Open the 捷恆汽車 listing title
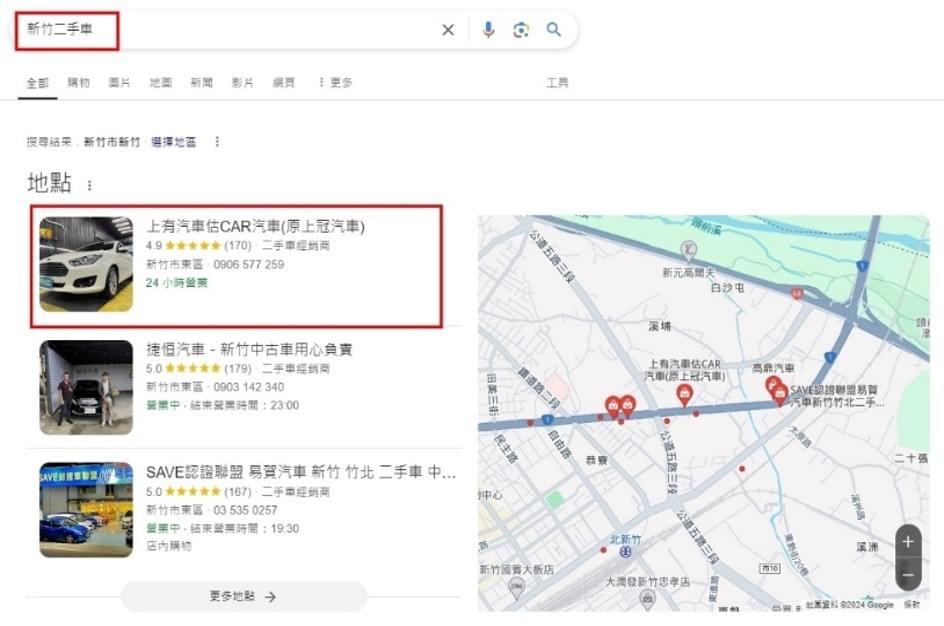Screen dimensions: 944x626 click(x=249, y=349)
